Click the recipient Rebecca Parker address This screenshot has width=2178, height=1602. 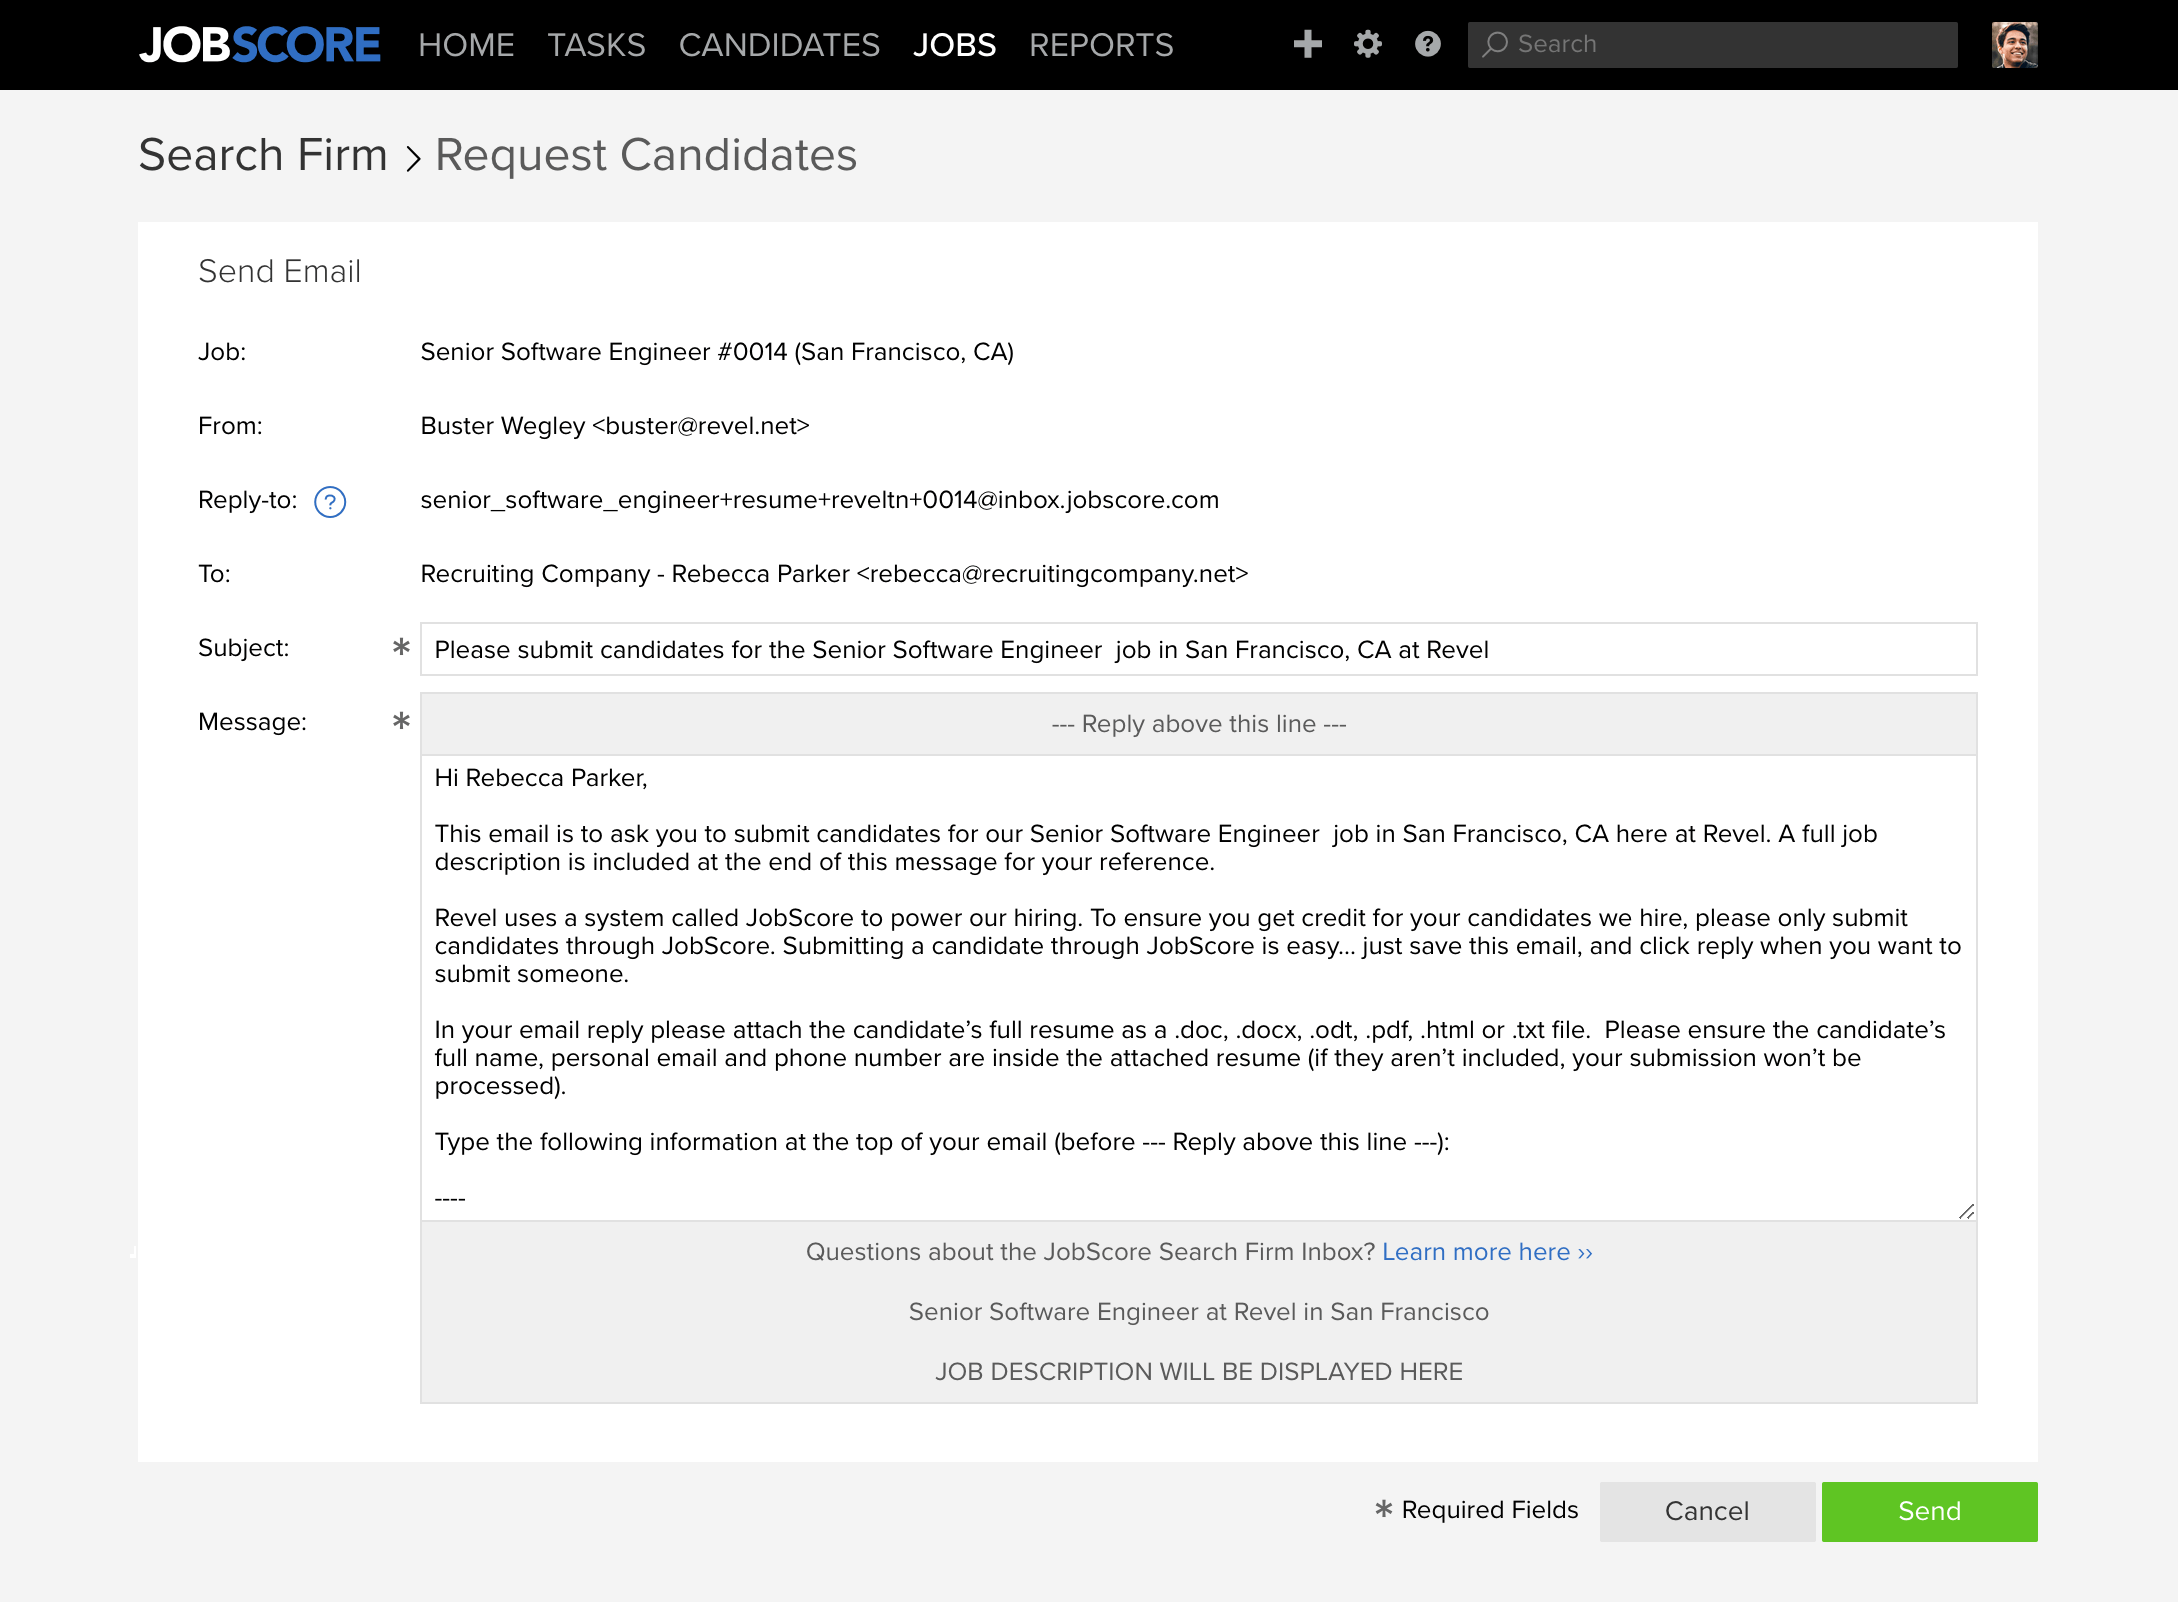pyautogui.click(x=834, y=574)
